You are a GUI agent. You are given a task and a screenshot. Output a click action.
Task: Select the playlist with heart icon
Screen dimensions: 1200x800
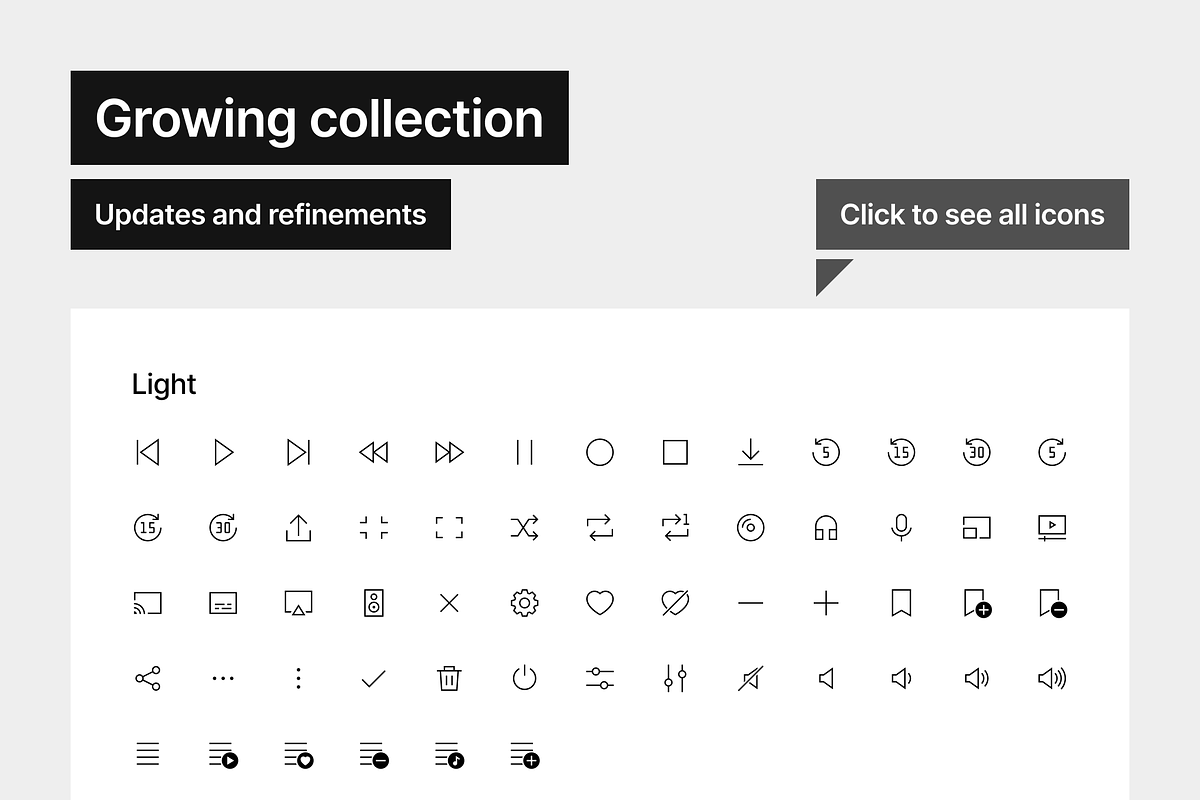298,754
